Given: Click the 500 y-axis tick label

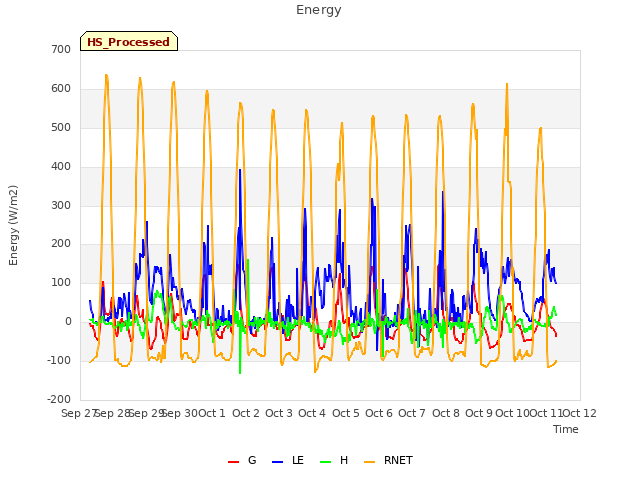Looking at the screenshot, I should pos(61,127).
